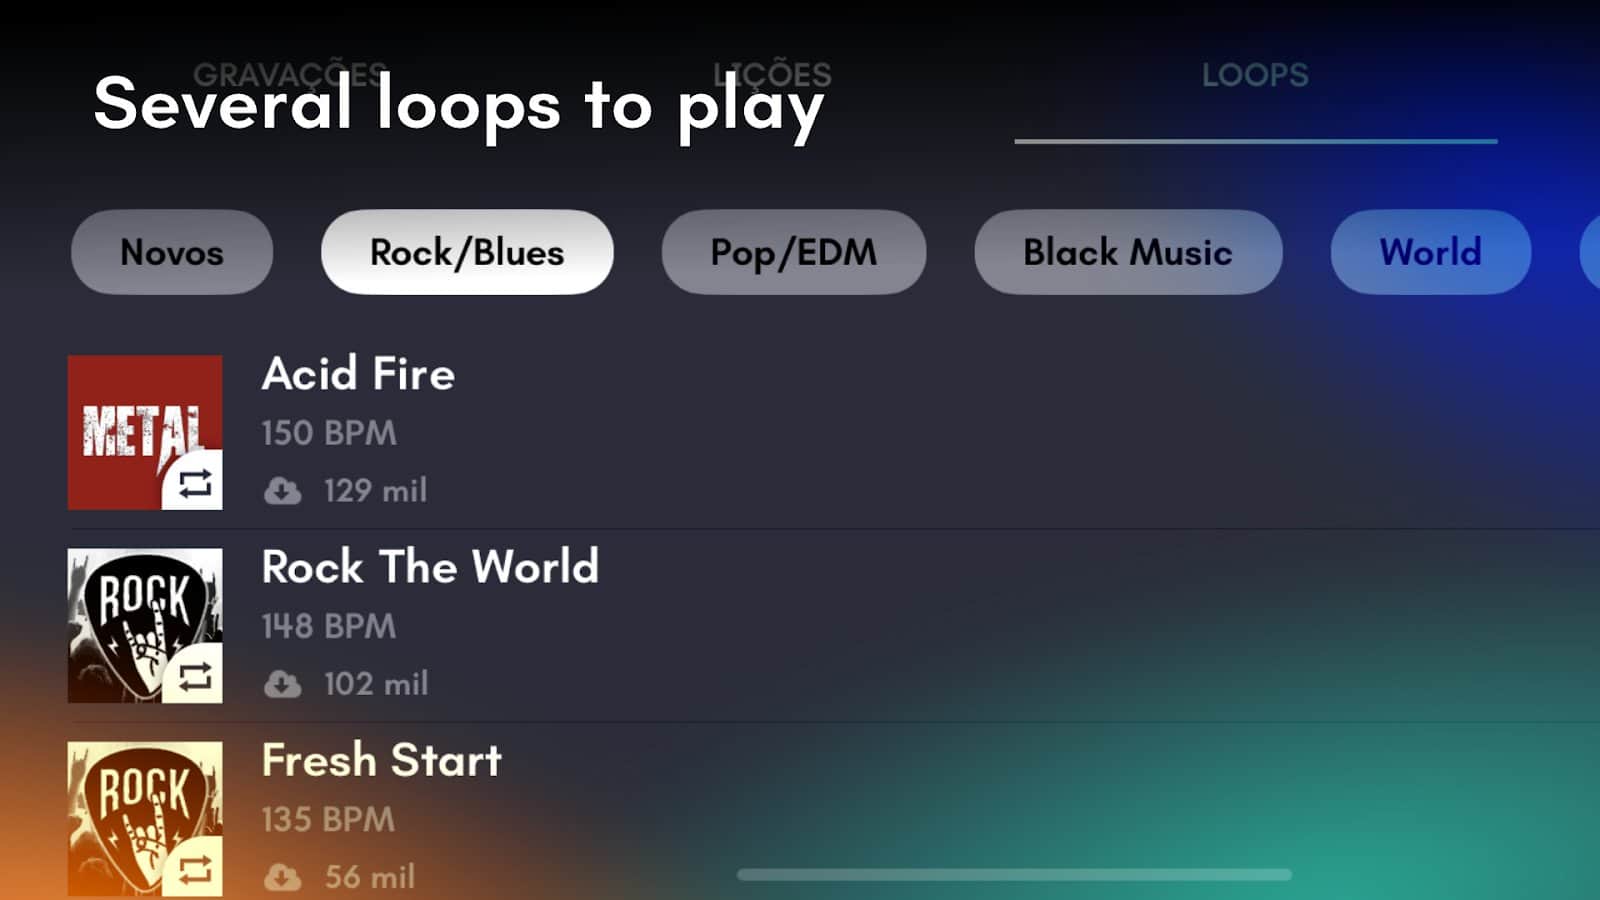The width and height of the screenshot is (1600, 900).
Task: Switch to the GRAVAÇÕES tab
Action: click(290, 75)
